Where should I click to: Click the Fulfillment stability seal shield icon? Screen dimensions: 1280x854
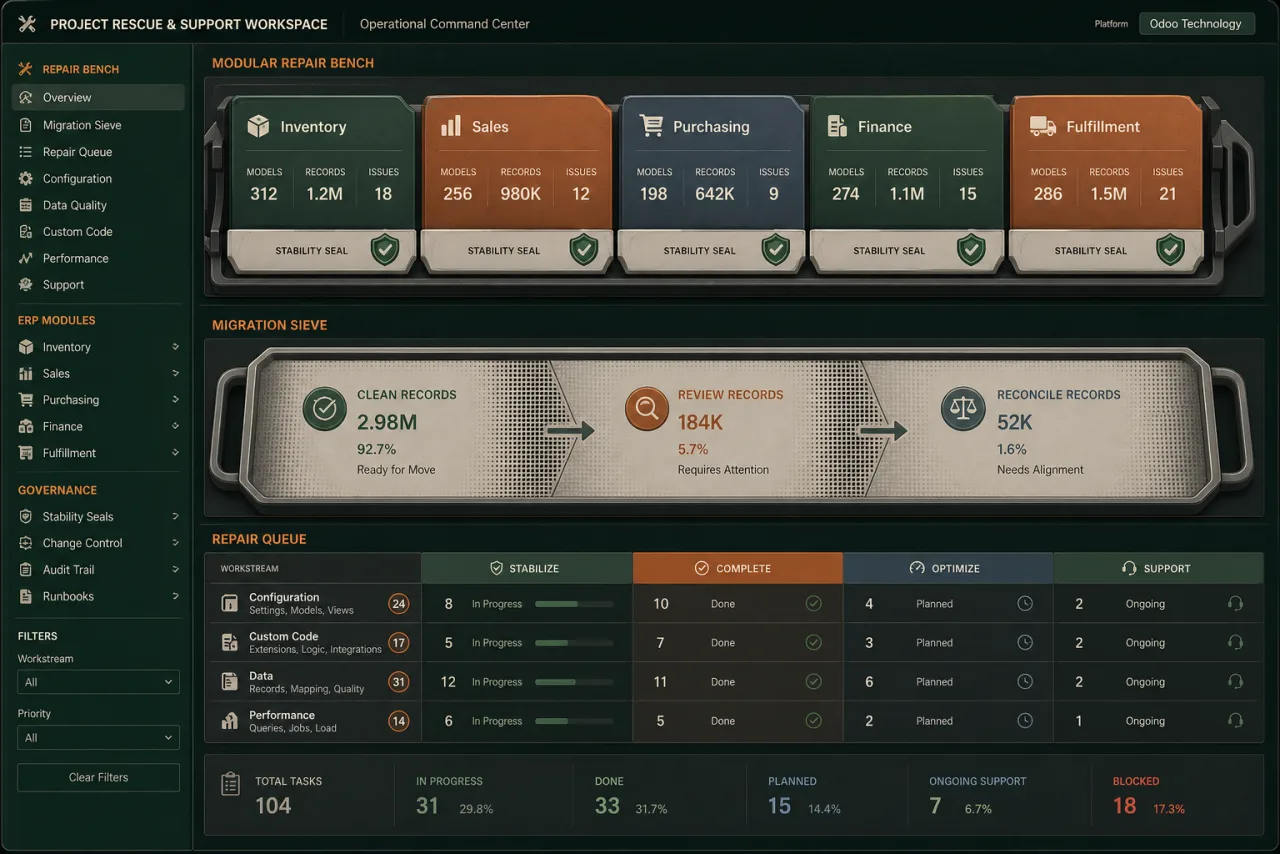click(x=1171, y=250)
